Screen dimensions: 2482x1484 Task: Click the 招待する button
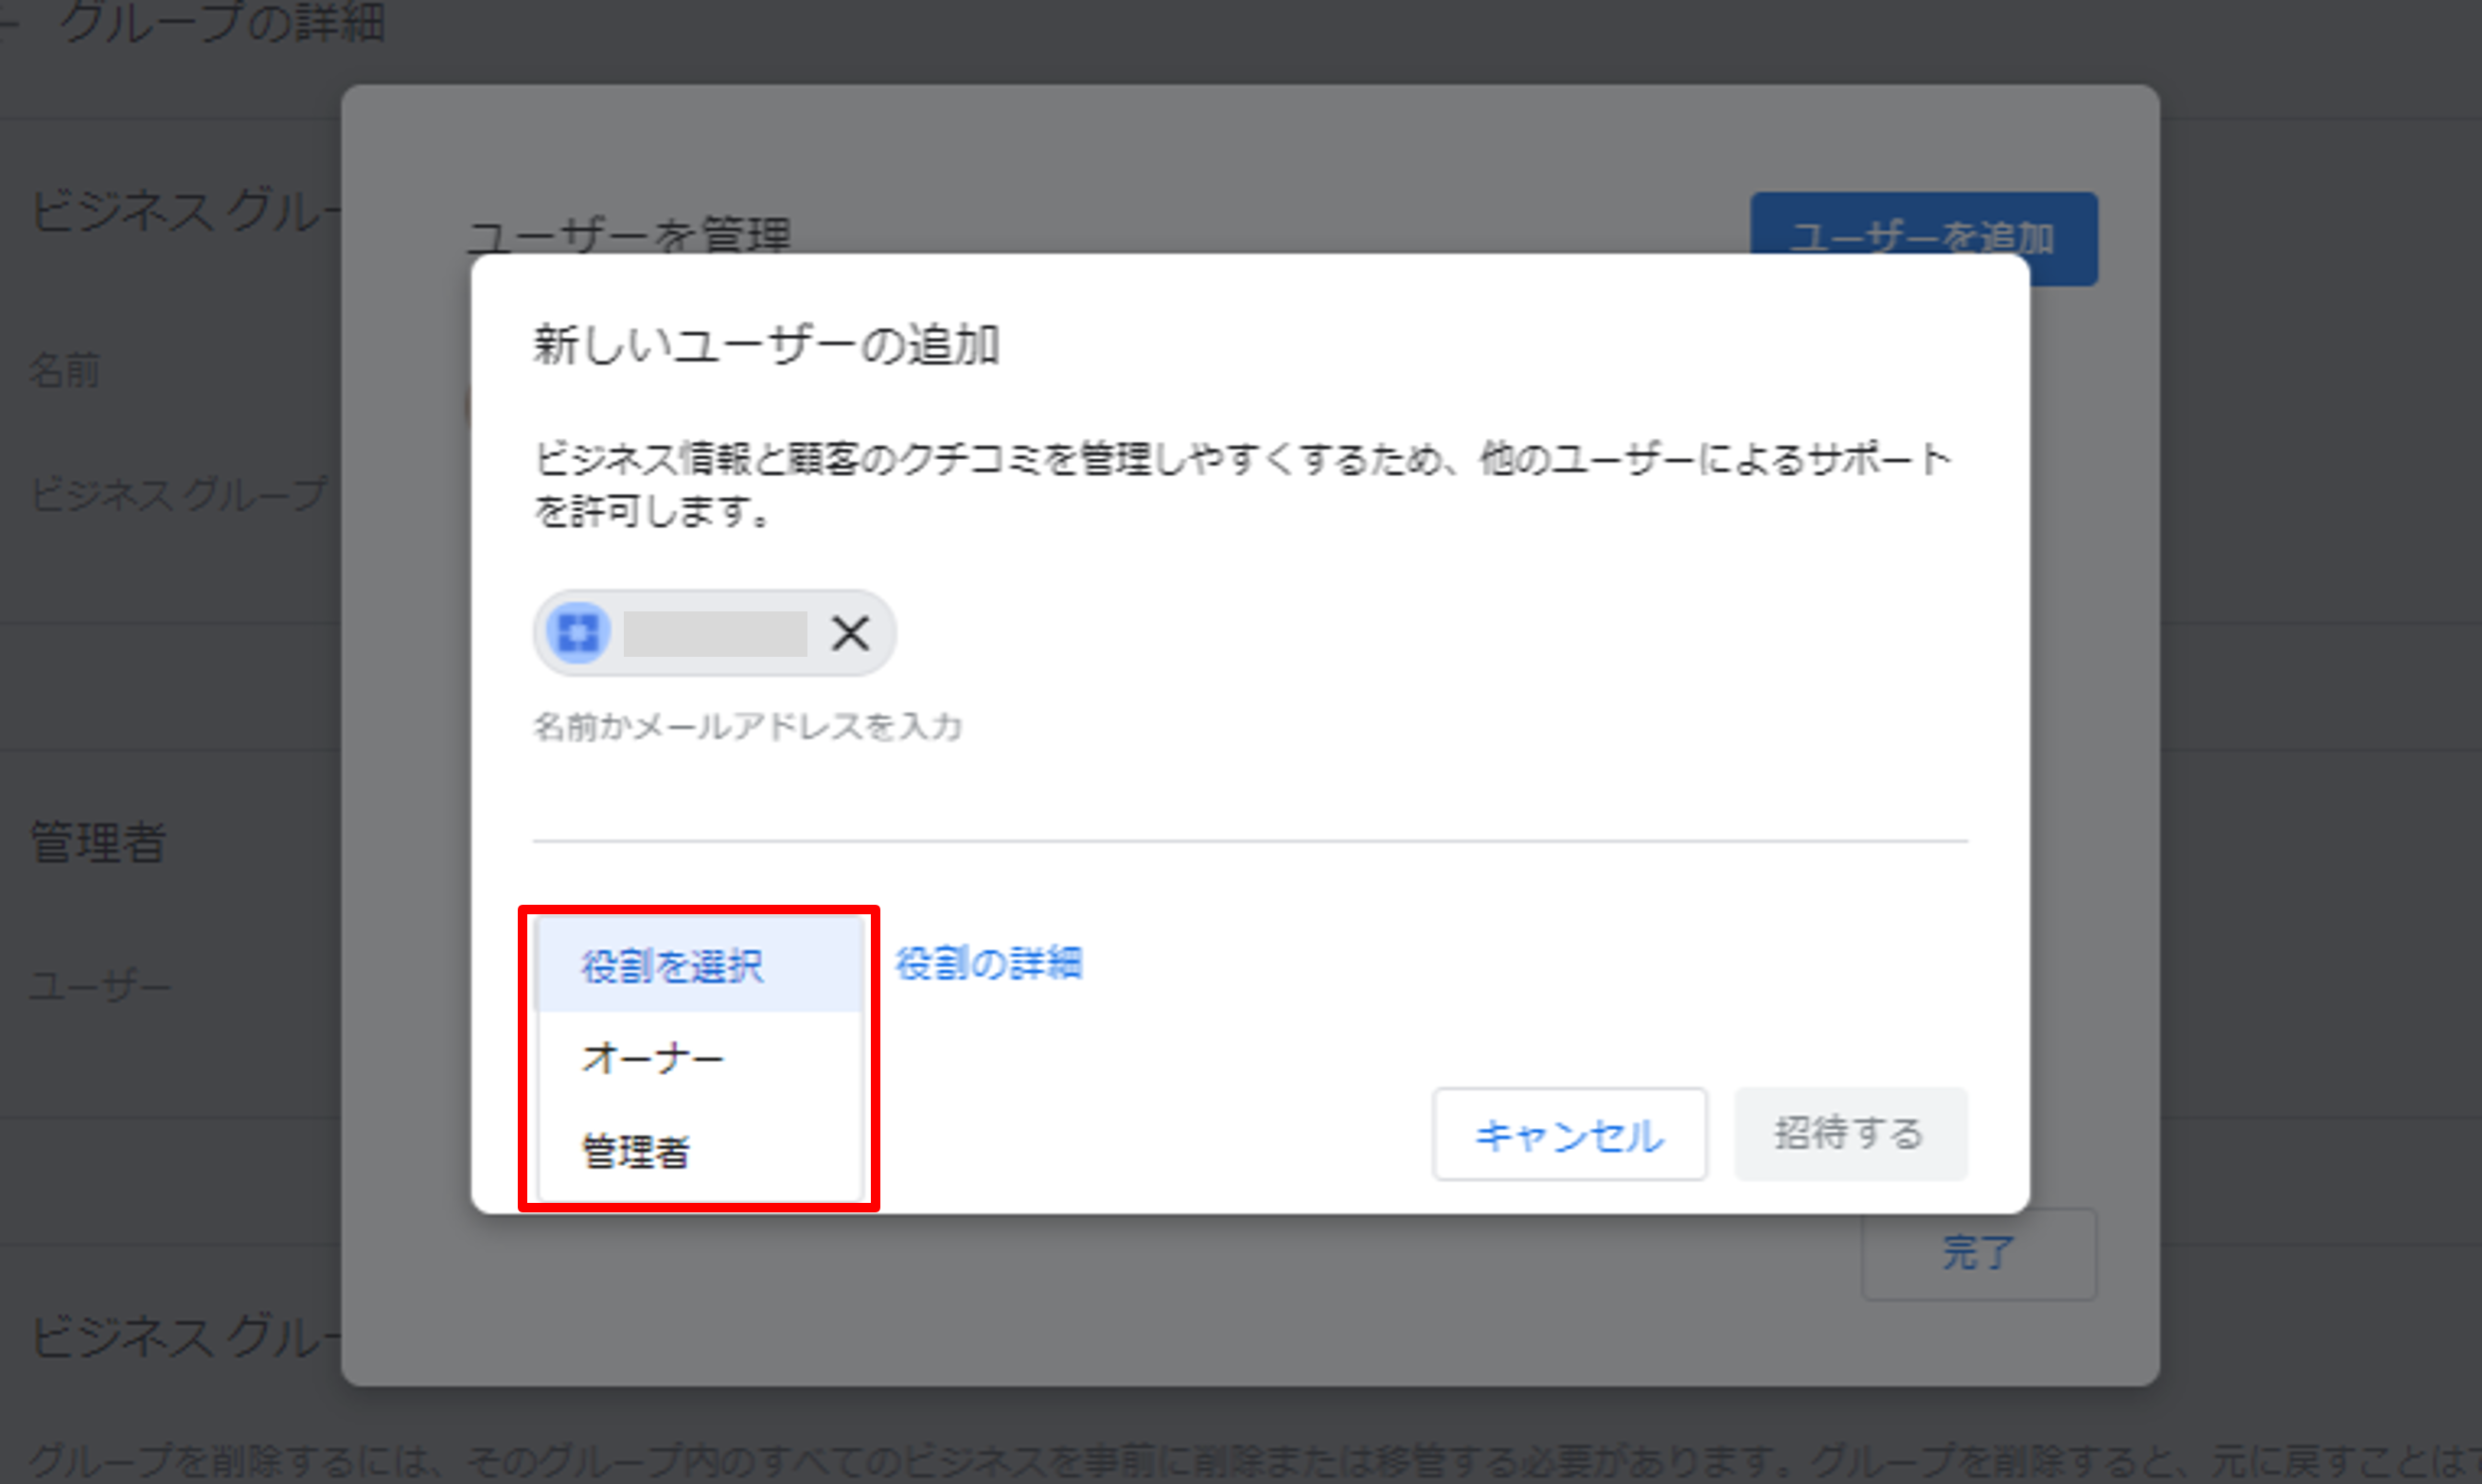pyautogui.click(x=1851, y=1134)
